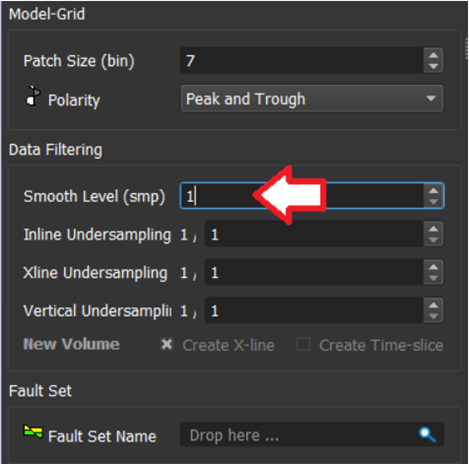Image resolution: width=469 pixels, height=464 pixels.
Task: Toggle the Create X-line checkbox
Action: [166, 344]
